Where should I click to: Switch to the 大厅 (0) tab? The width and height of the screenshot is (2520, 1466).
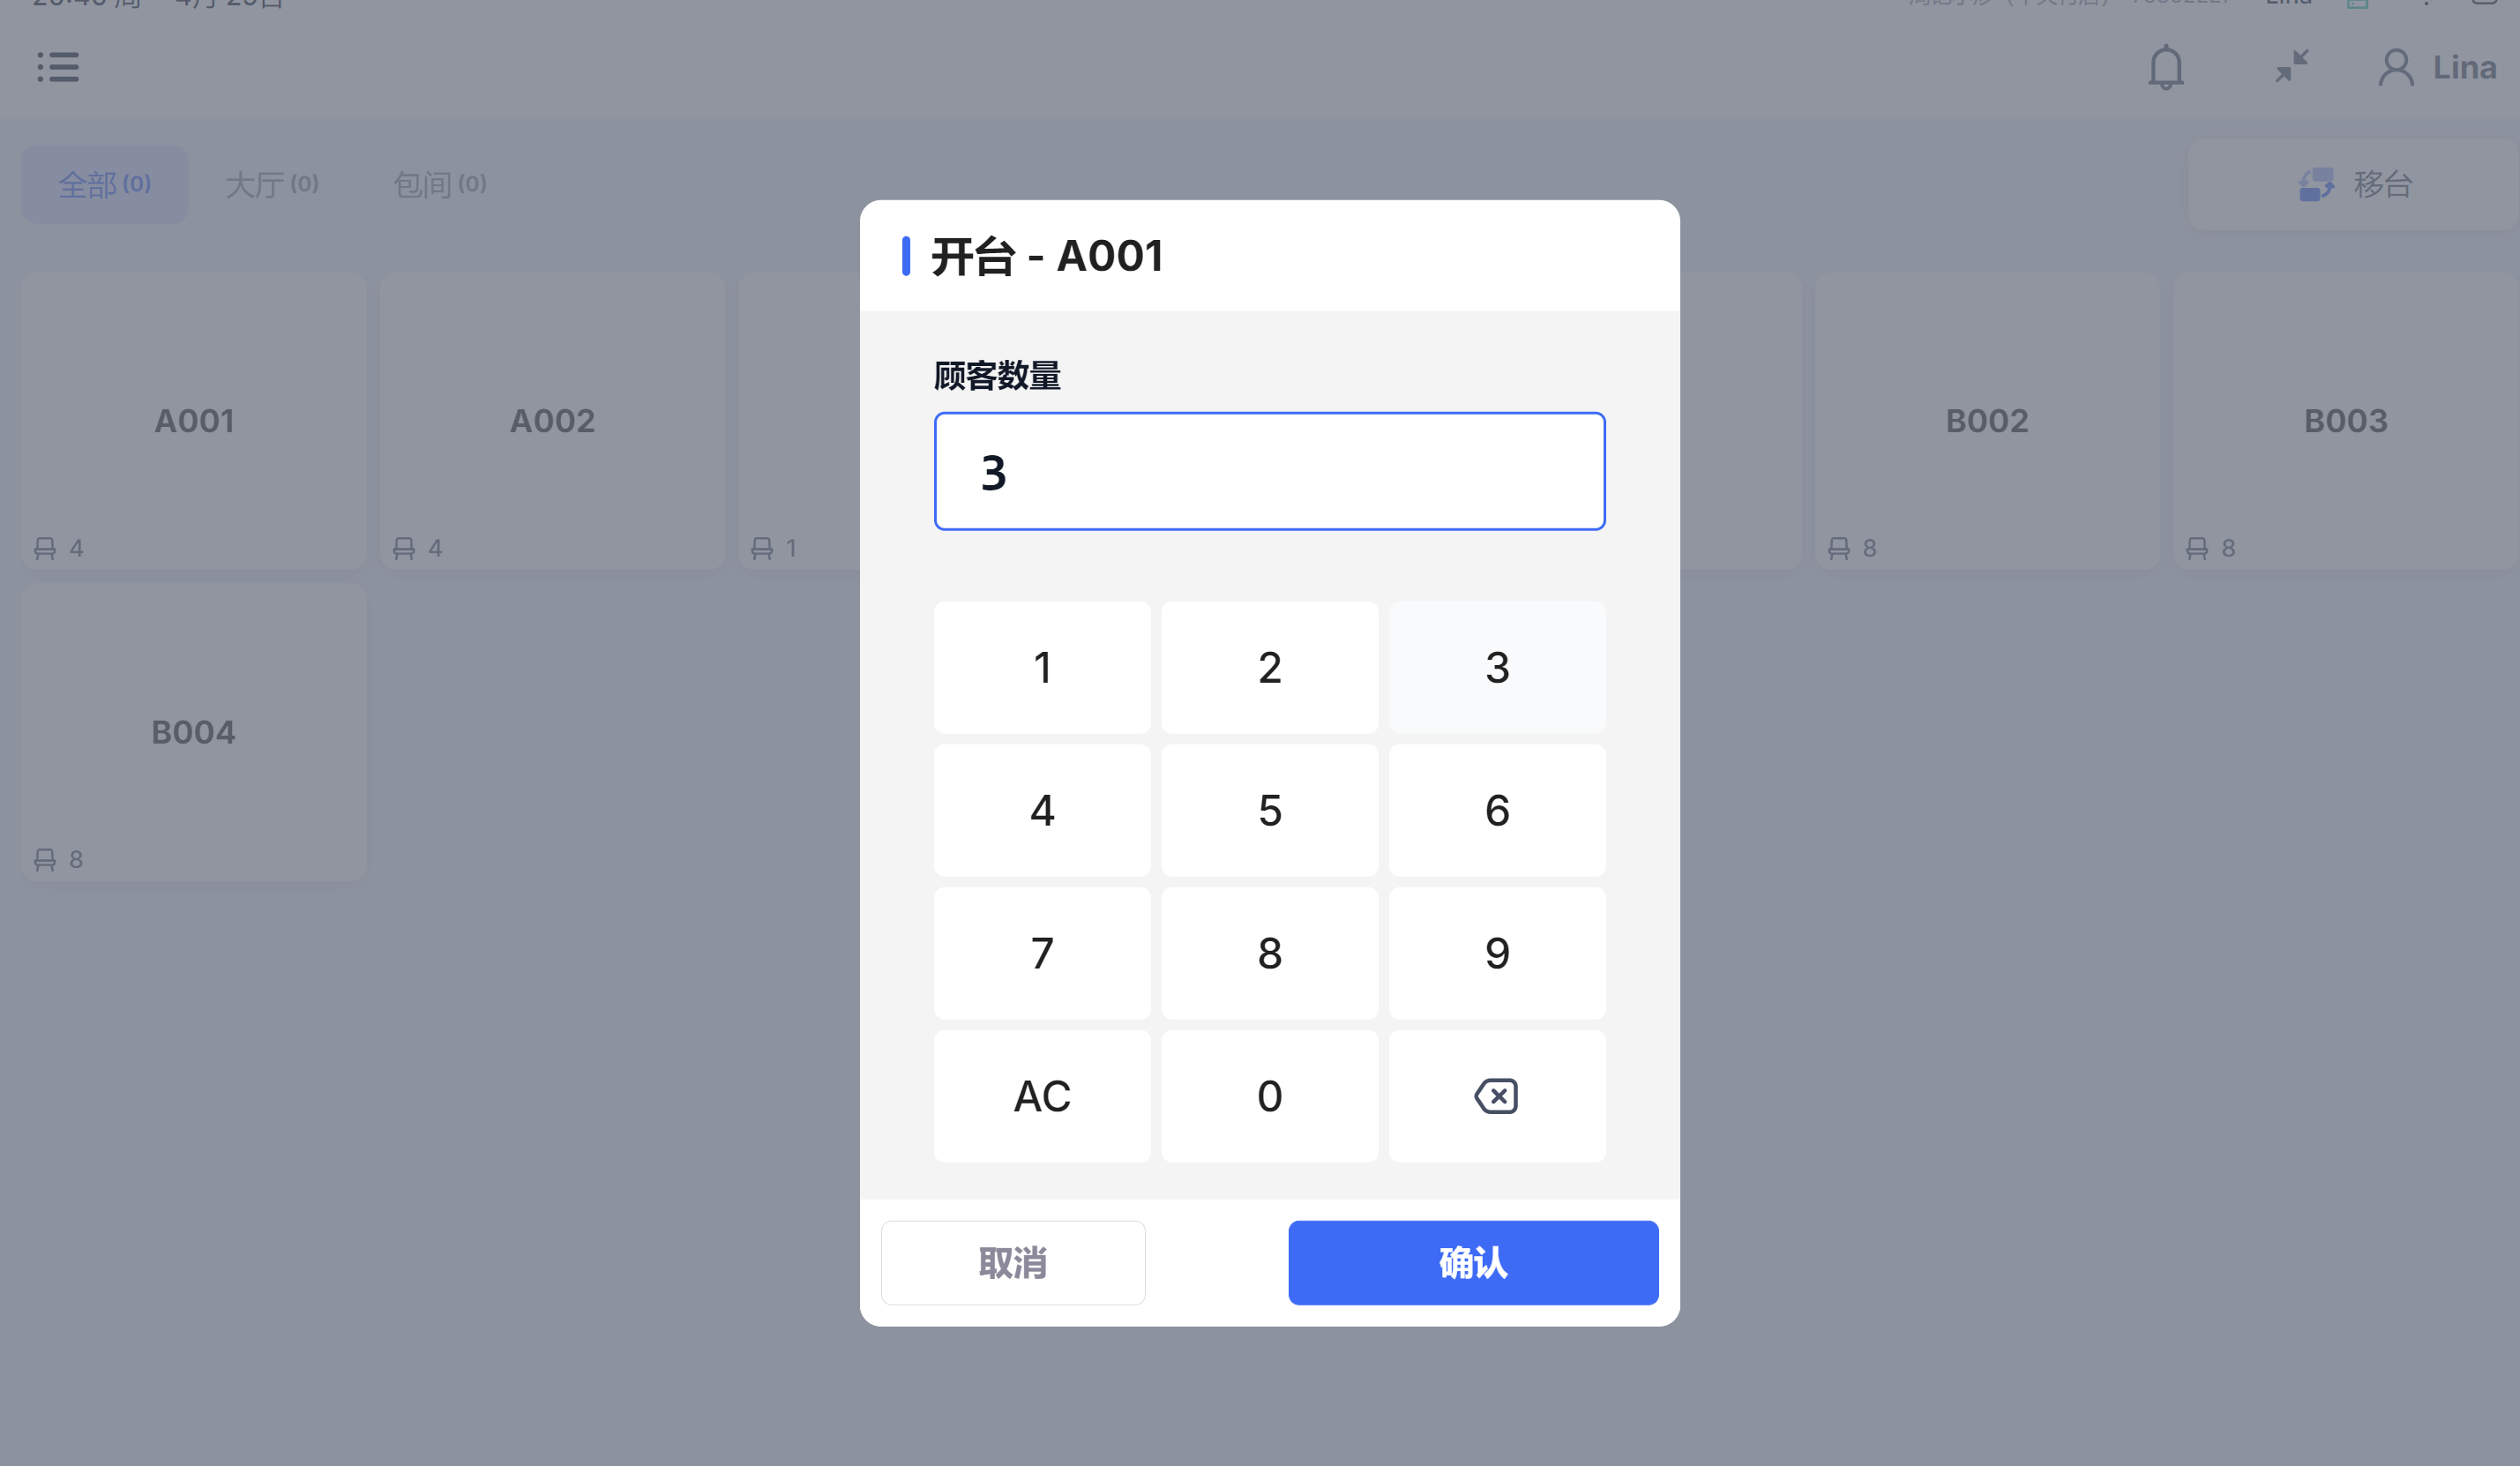coord(272,184)
